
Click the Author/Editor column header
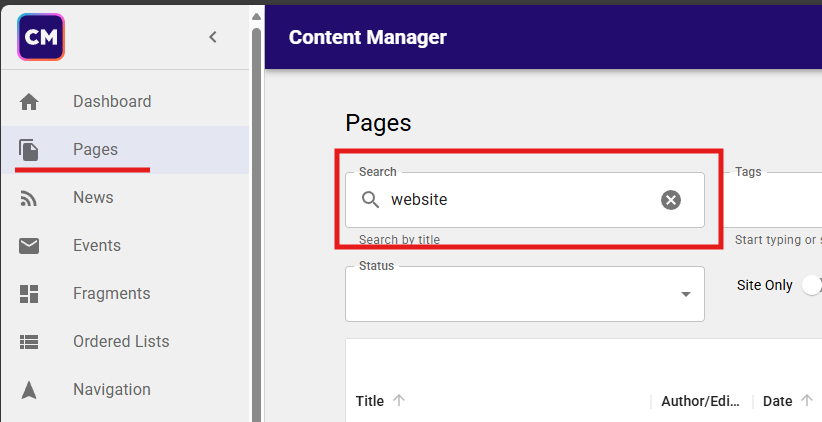700,401
